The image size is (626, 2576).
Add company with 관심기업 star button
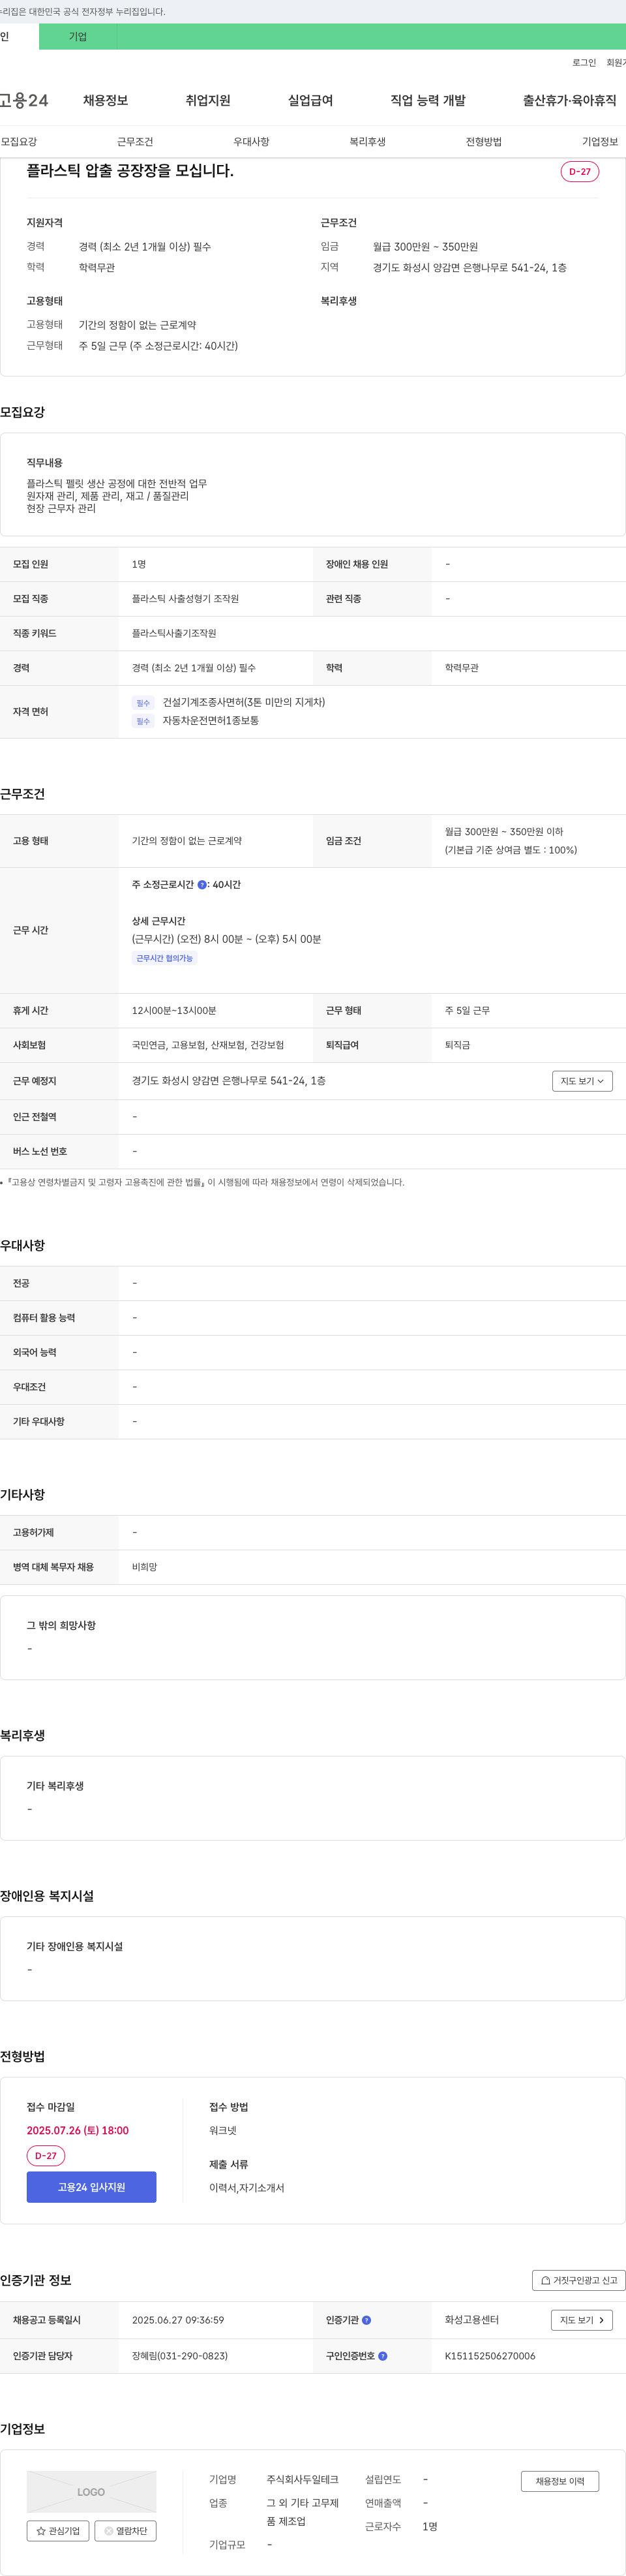point(58,2531)
